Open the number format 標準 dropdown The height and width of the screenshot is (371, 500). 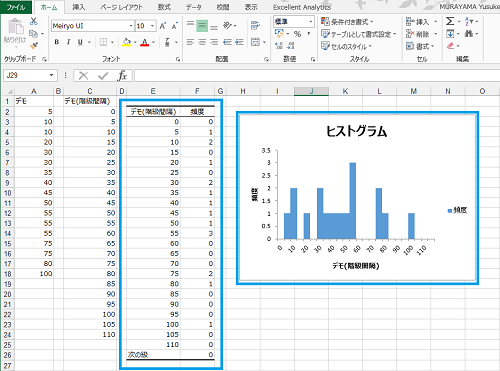pyautogui.click(x=311, y=22)
